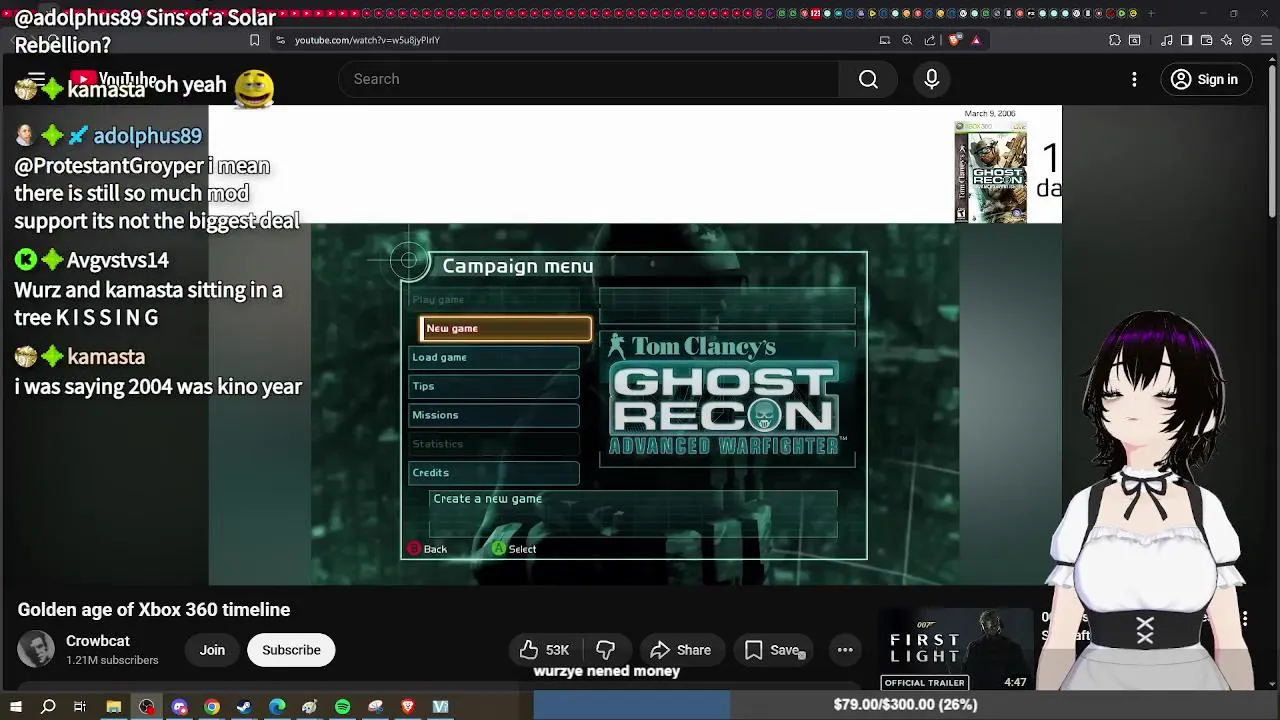Open Brave browser from the taskbar
This screenshot has height=720, width=1280.
pos(408,707)
